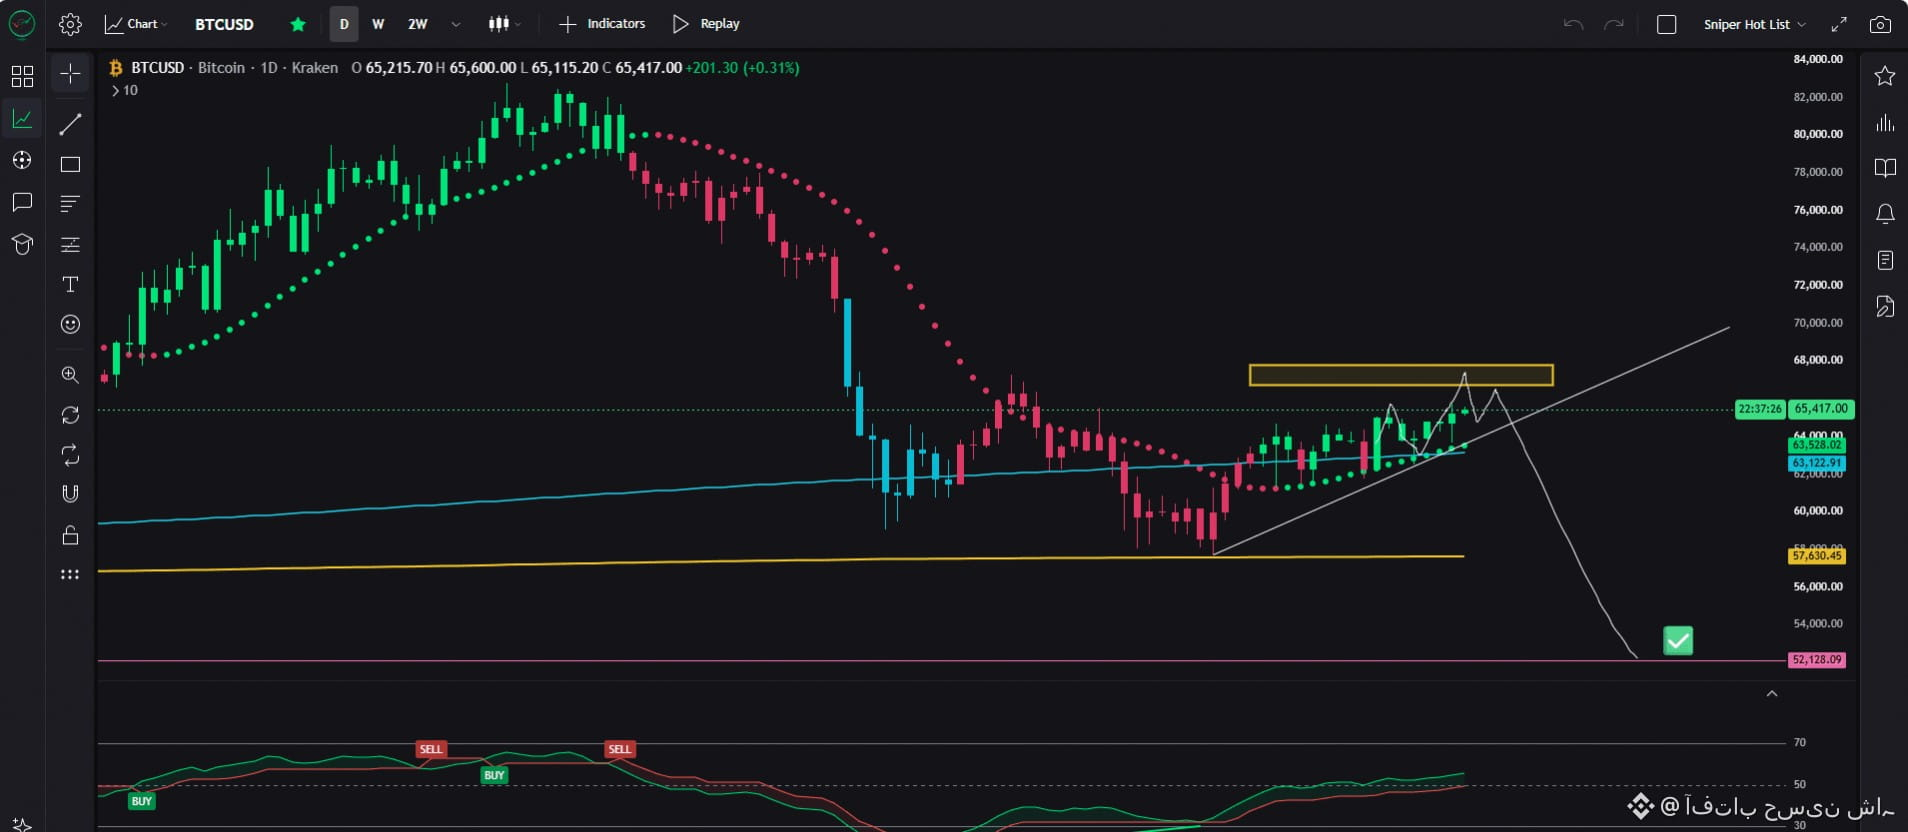Viewport: 1908px width, 832px height.
Task: Collapse the lower indicator pane chevron
Action: pyautogui.click(x=1772, y=693)
